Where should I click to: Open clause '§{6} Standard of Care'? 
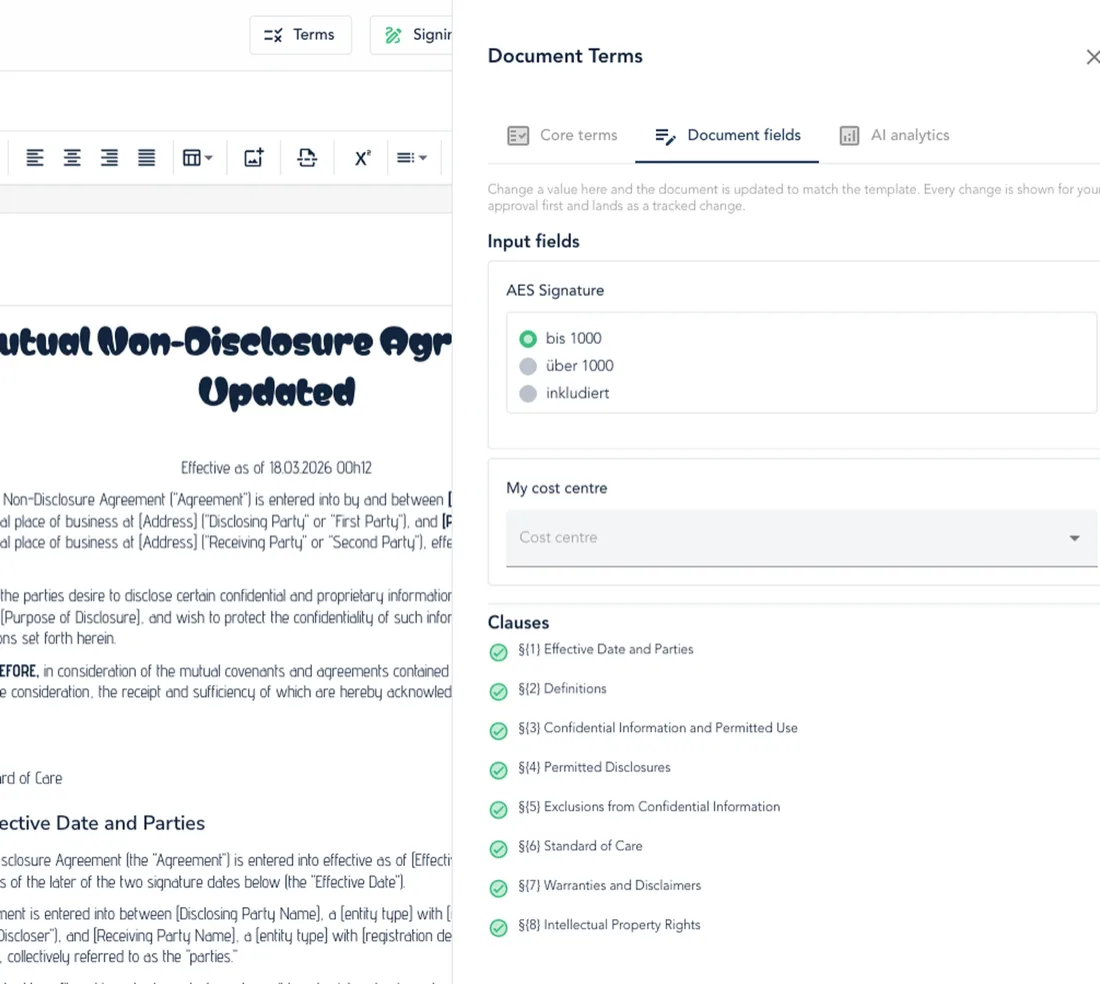point(580,846)
